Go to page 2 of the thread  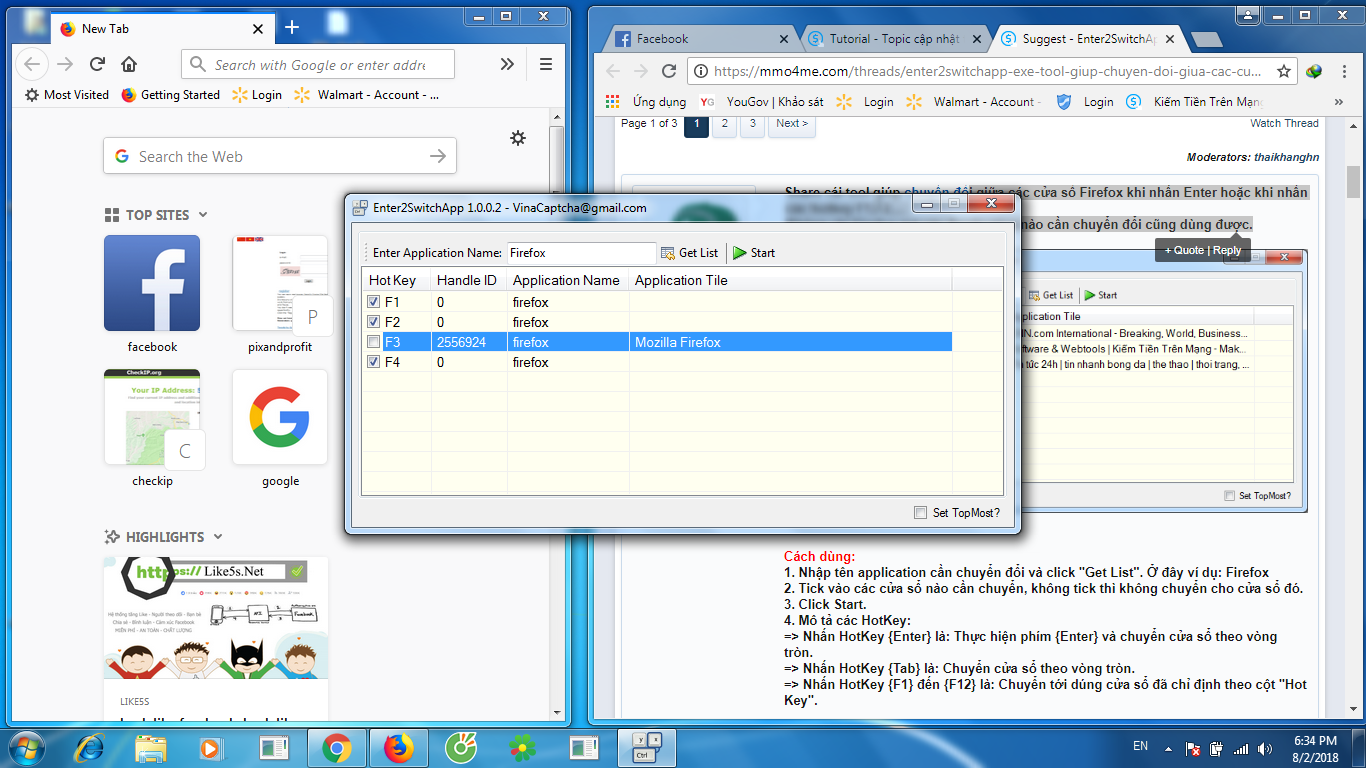[725, 124]
